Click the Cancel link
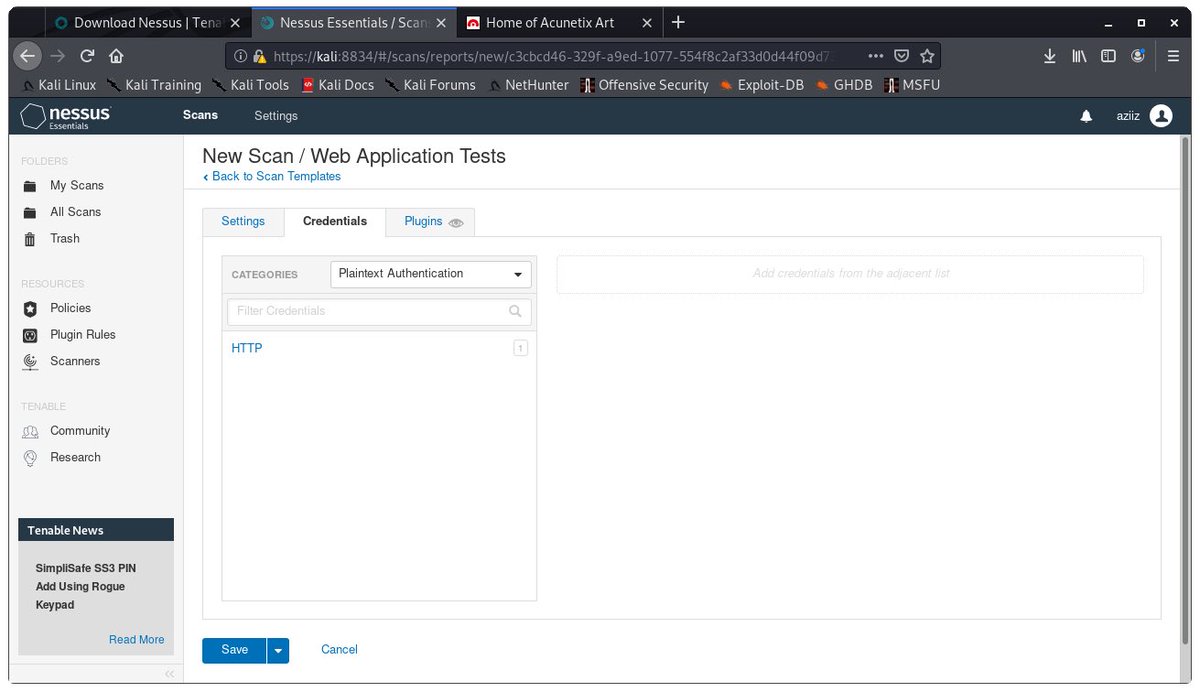1200x692 pixels. [339, 650]
